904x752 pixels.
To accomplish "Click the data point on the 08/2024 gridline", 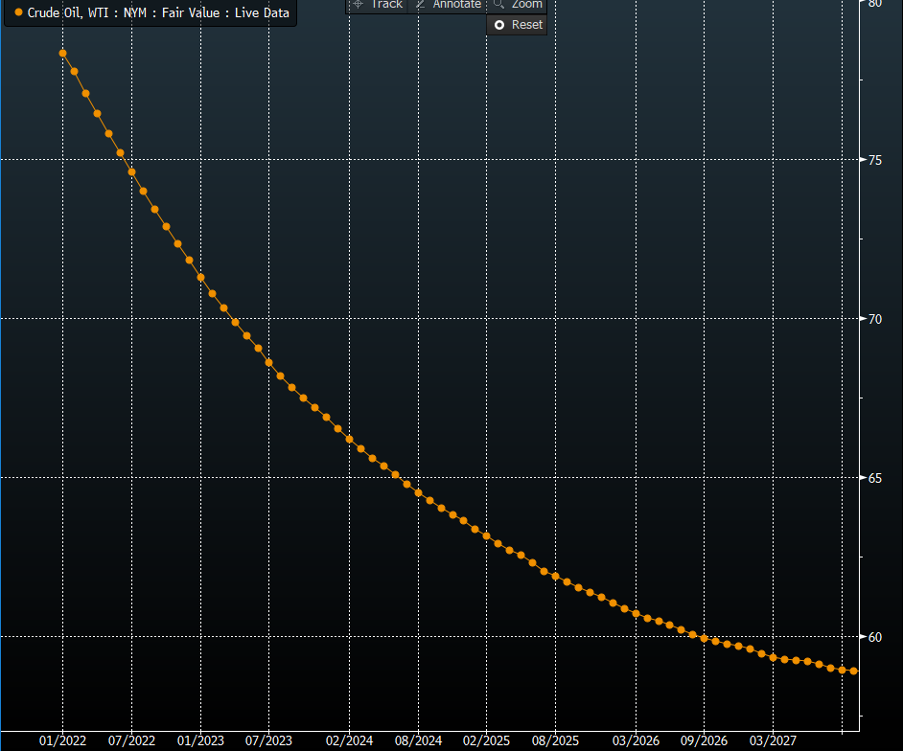I will point(419,493).
